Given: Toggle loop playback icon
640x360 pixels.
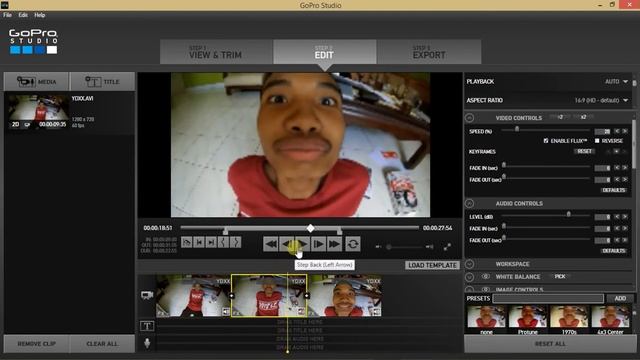Looking at the screenshot, I should (353, 244).
